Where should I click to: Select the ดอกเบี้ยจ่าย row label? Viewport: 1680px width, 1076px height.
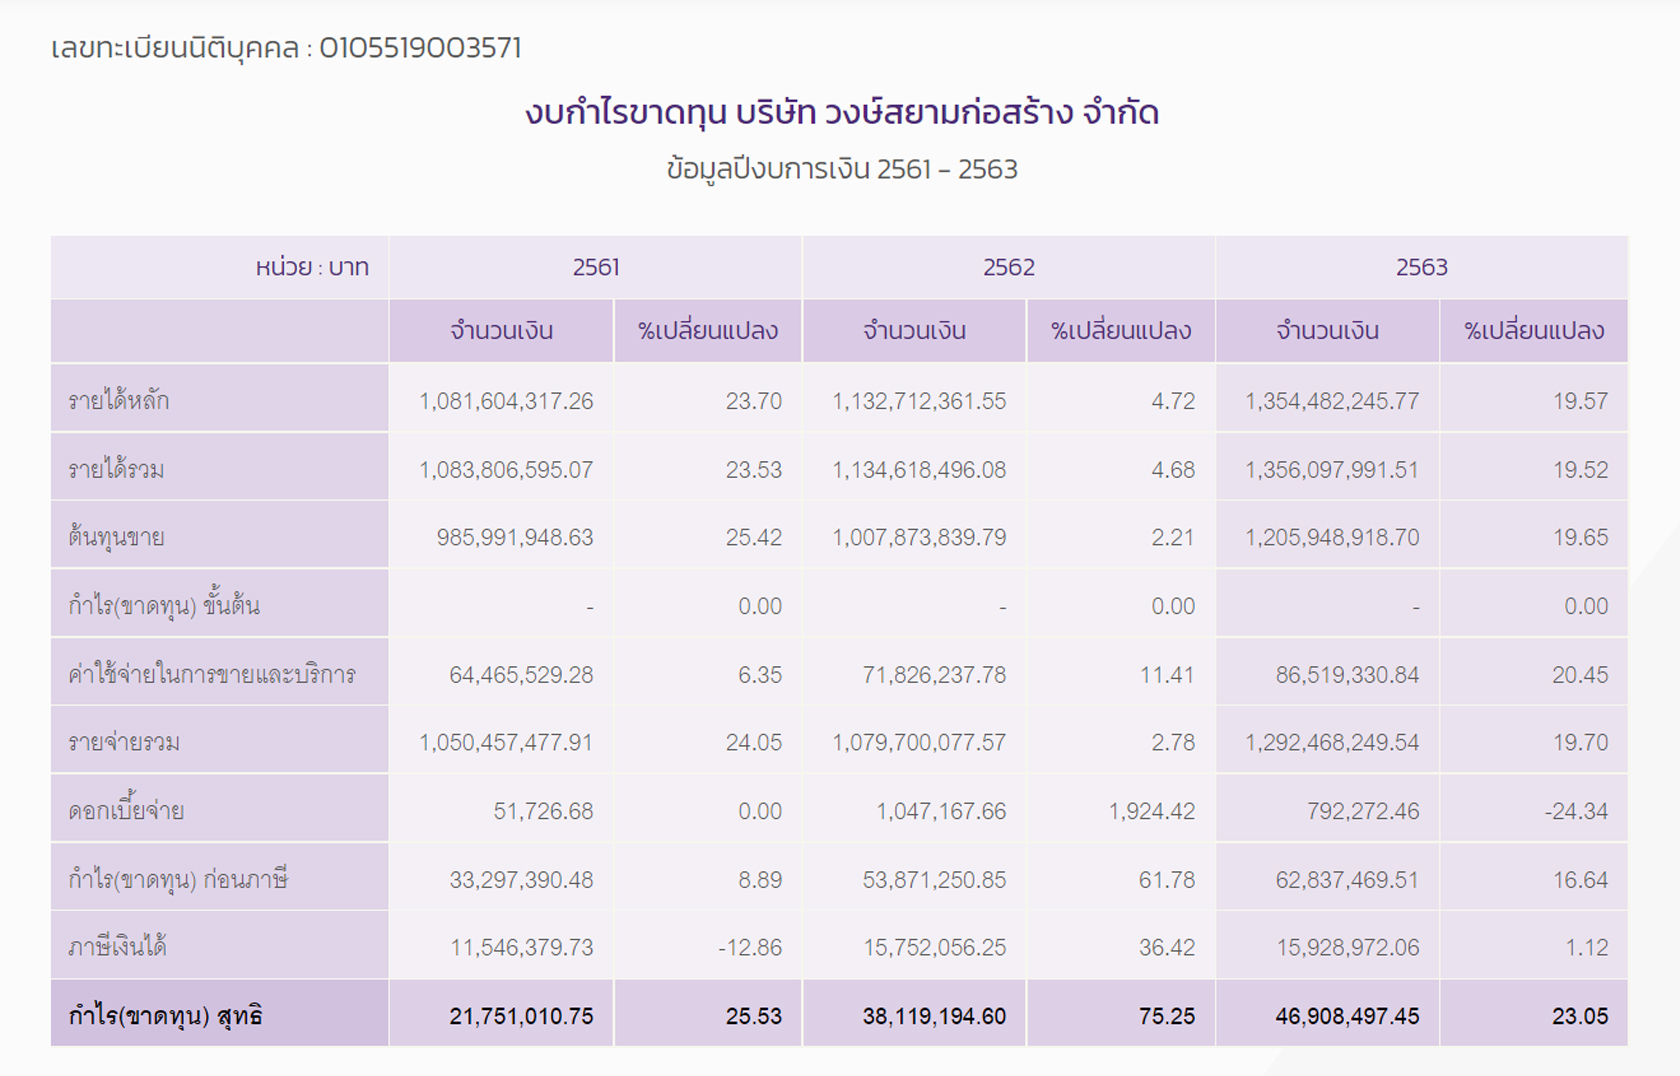(x=126, y=811)
